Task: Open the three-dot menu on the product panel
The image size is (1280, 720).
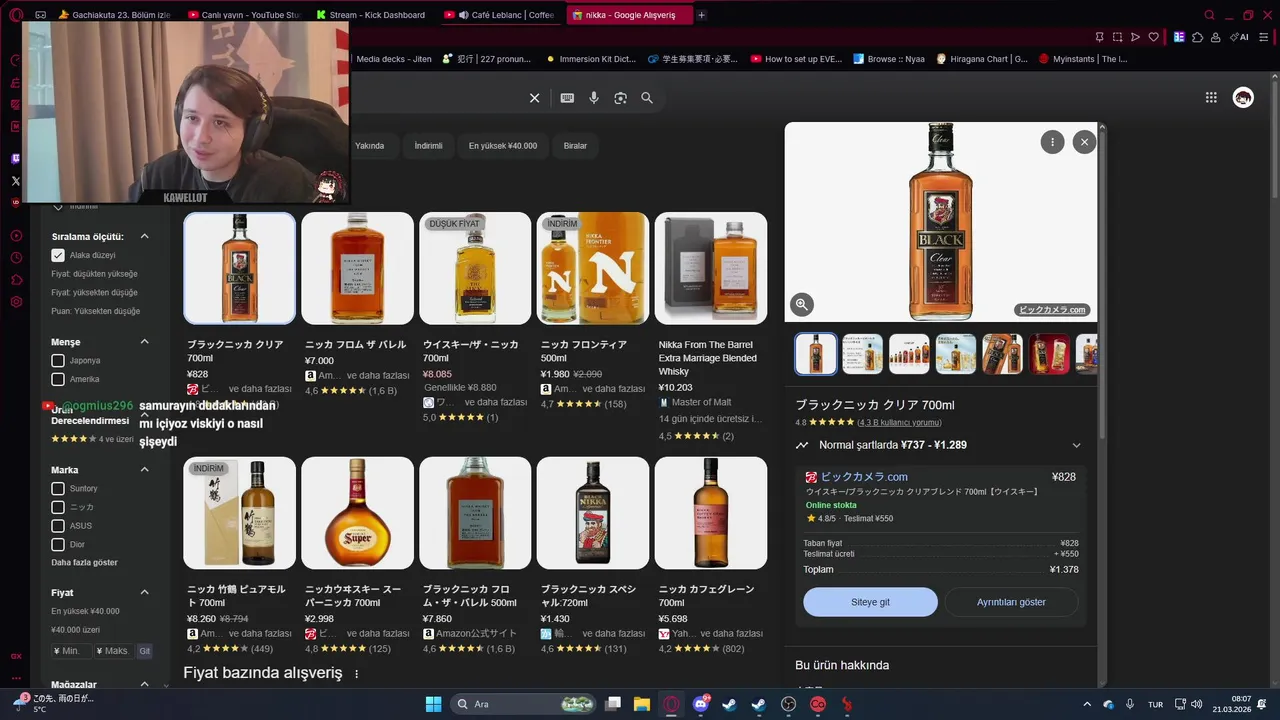Action: (1052, 142)
